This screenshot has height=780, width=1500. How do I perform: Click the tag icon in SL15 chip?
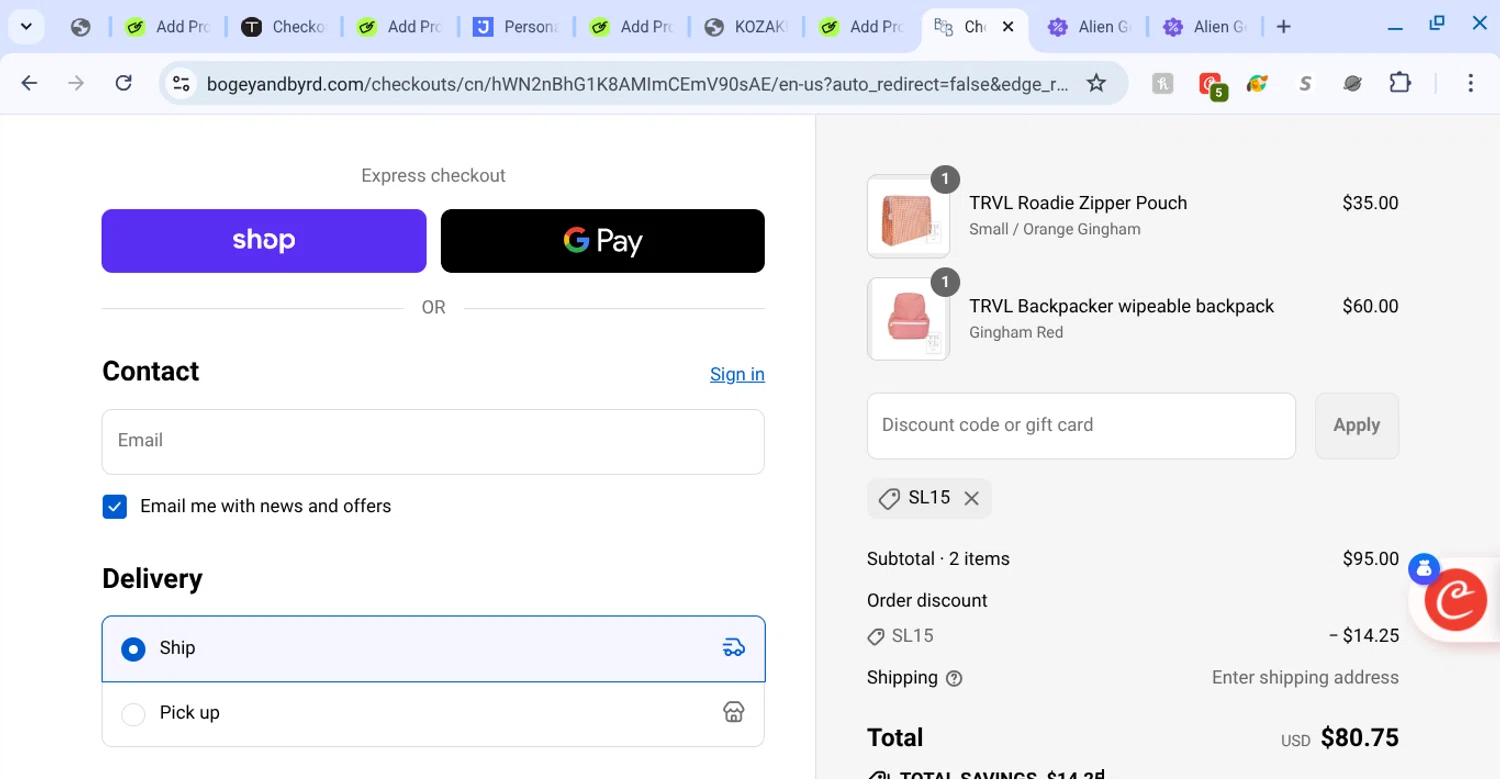point(889,498)
